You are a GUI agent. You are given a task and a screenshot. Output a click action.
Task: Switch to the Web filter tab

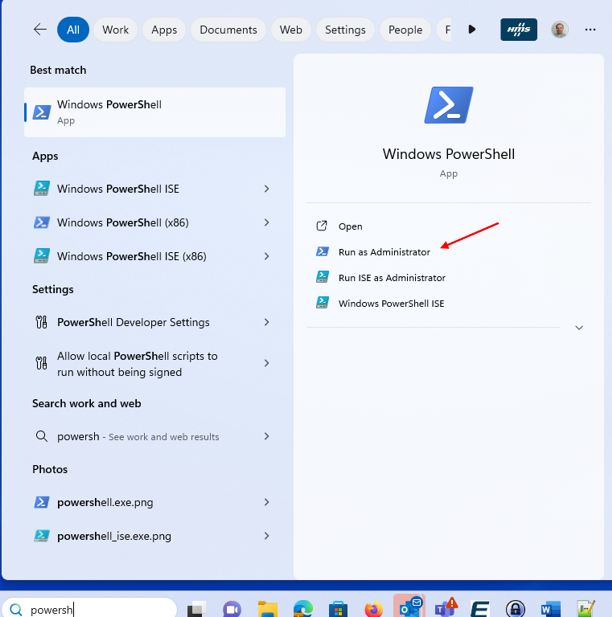291,30
